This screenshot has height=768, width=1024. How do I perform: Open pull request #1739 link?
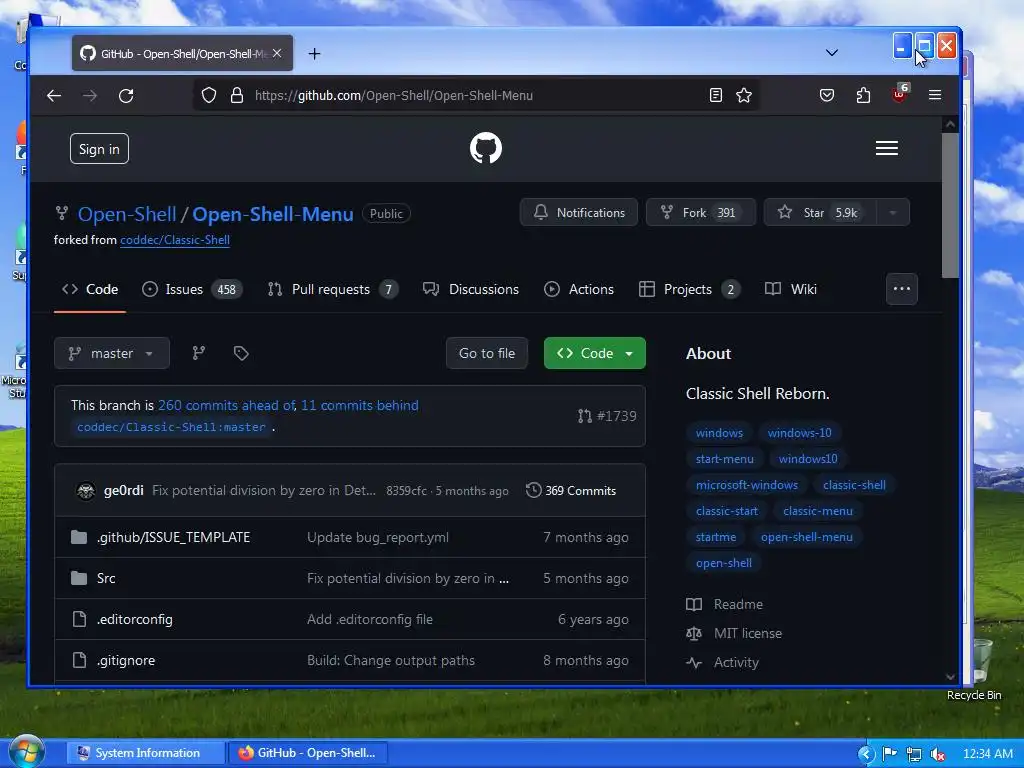[x=607, y=416]
